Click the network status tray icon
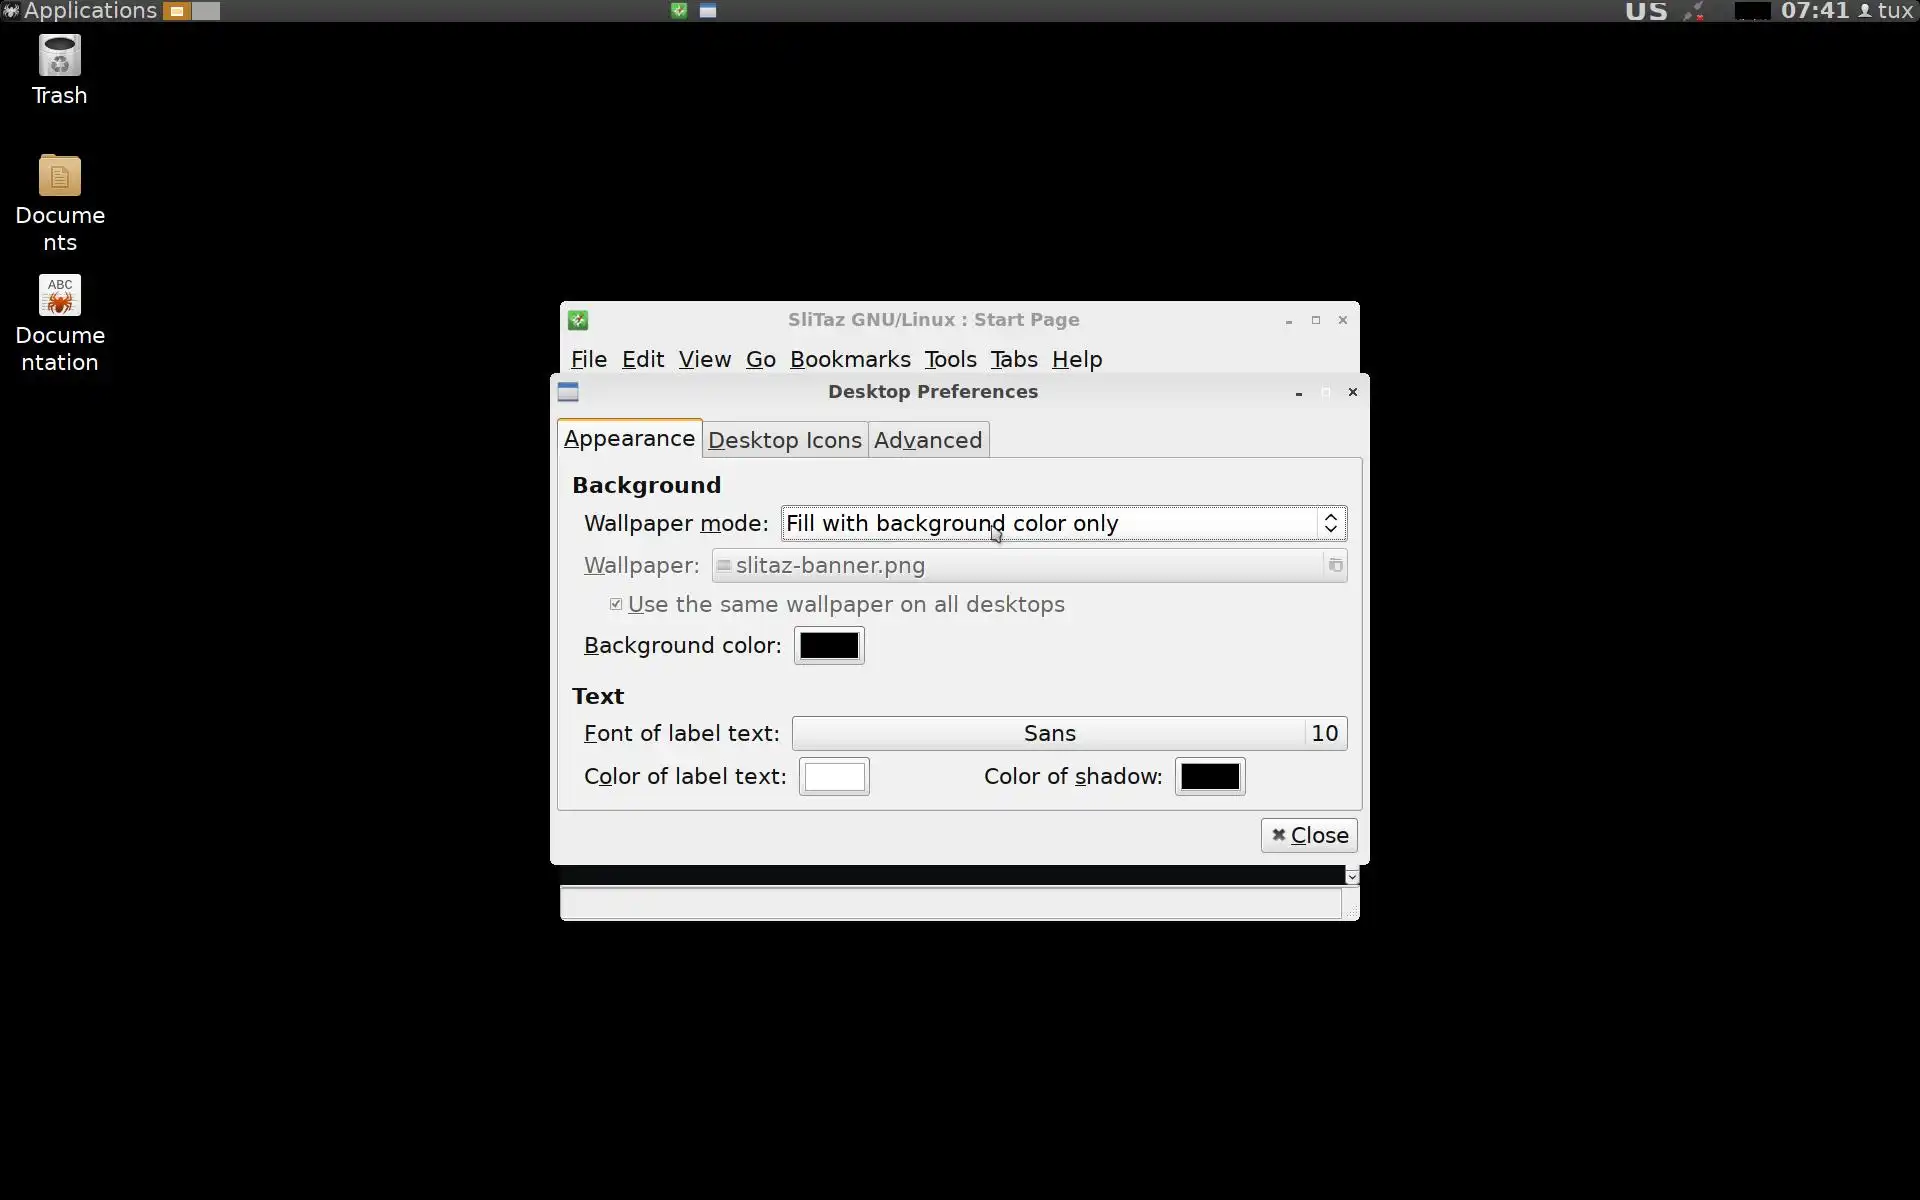 tap(1694, 11)
